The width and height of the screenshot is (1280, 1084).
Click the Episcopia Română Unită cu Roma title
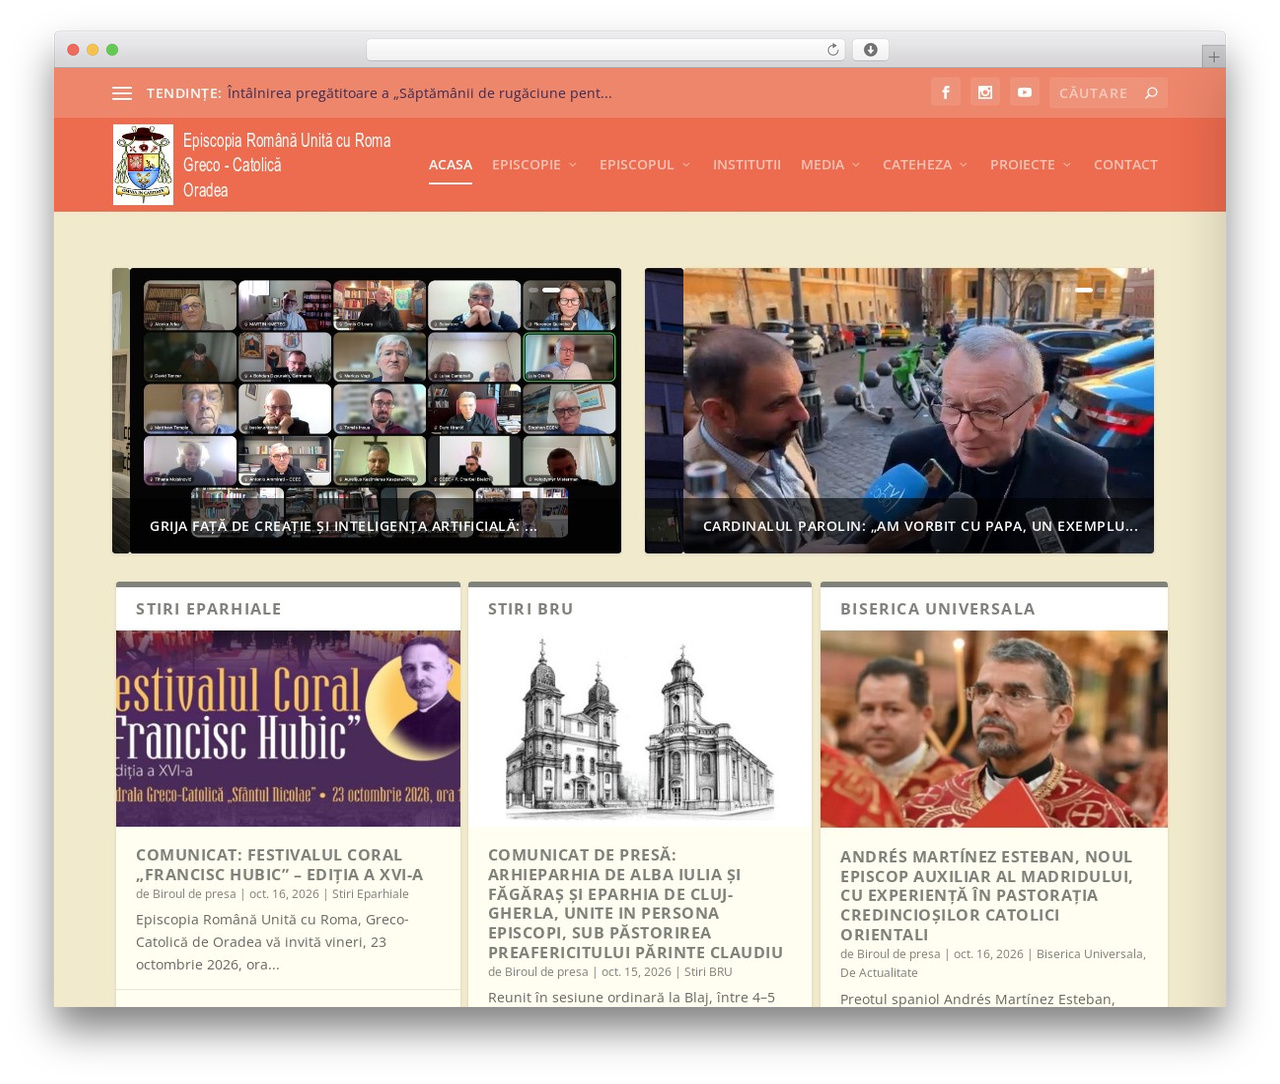coord(287,165)
